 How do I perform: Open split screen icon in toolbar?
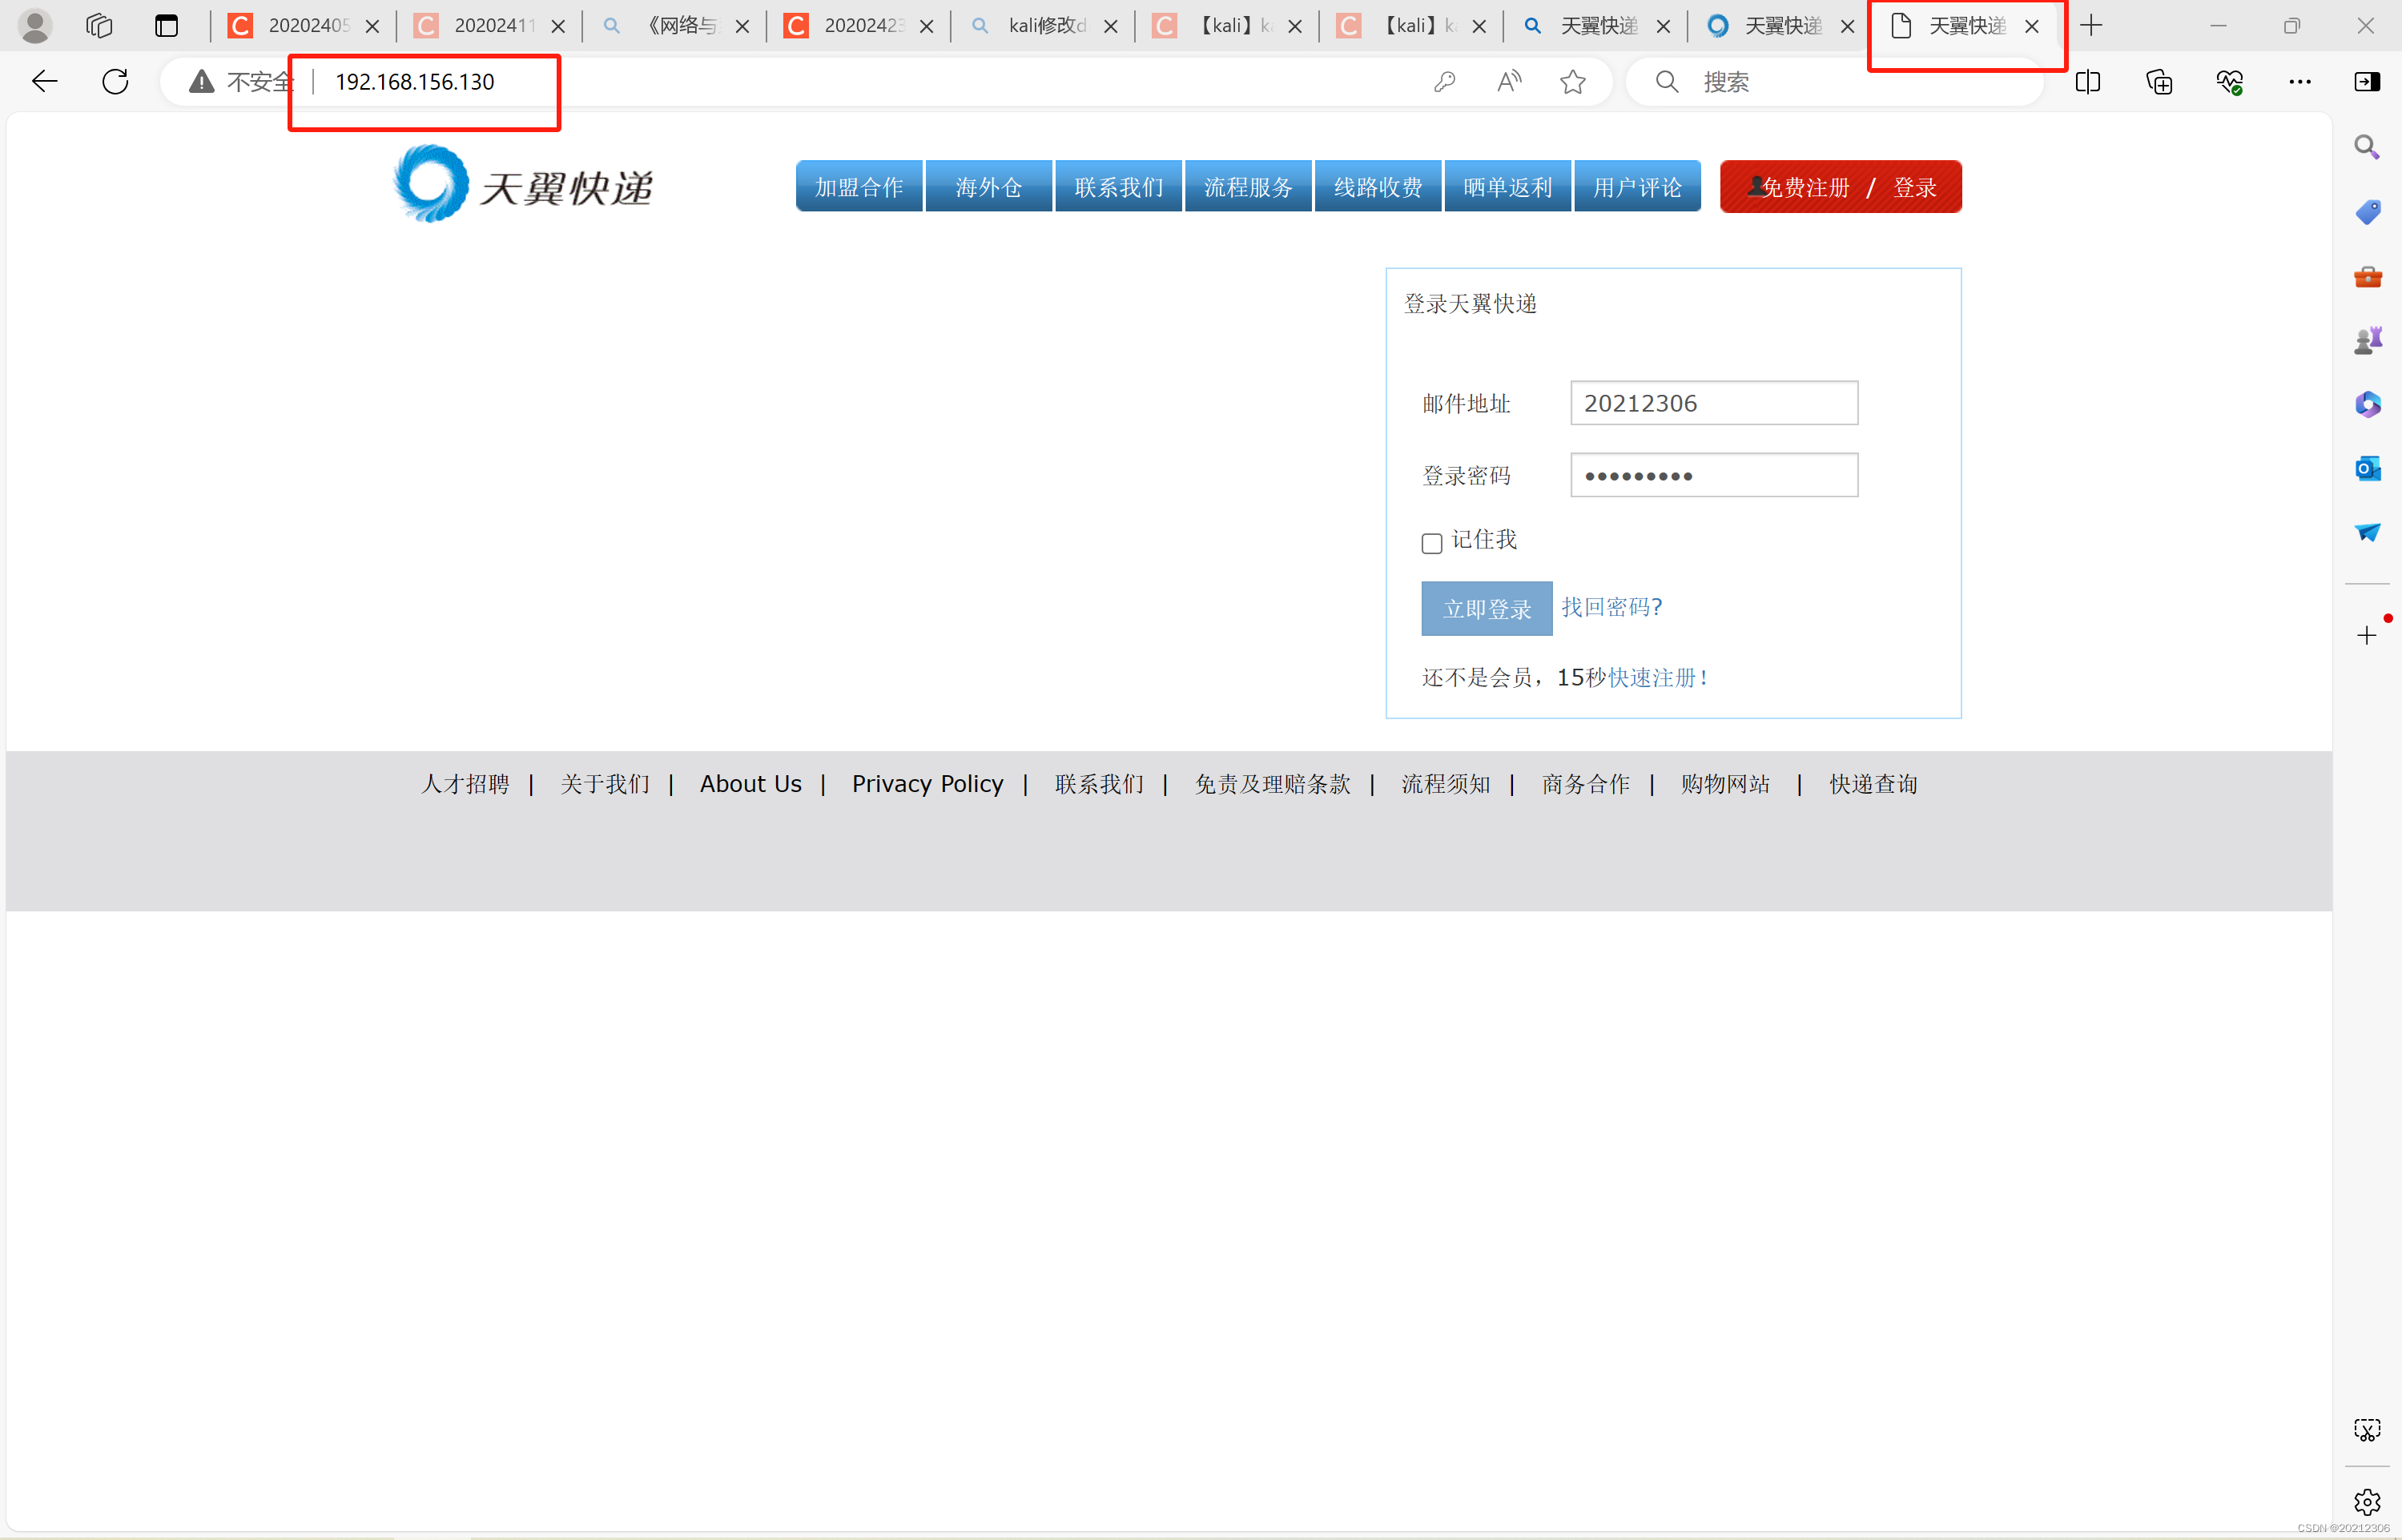[2087, 82]
